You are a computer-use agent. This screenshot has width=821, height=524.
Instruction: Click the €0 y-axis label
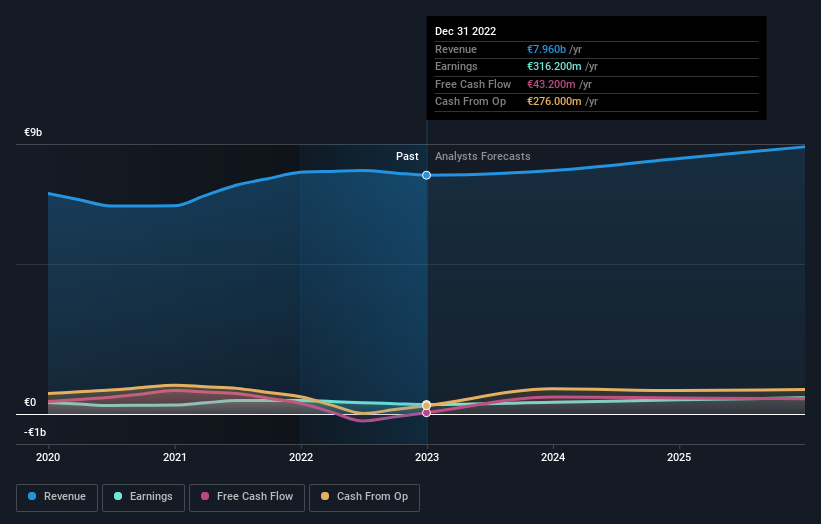[30, 402]
